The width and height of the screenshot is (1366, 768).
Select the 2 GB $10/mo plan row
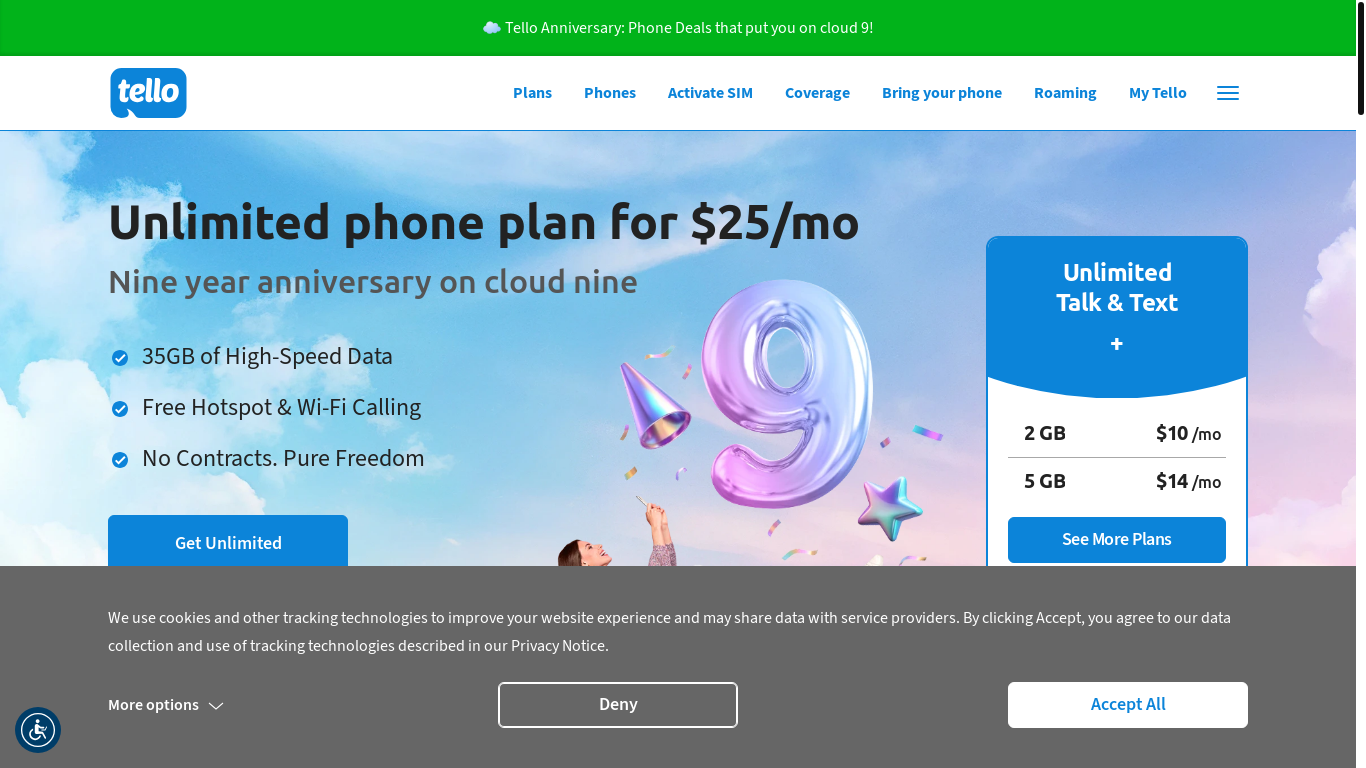1117,434
